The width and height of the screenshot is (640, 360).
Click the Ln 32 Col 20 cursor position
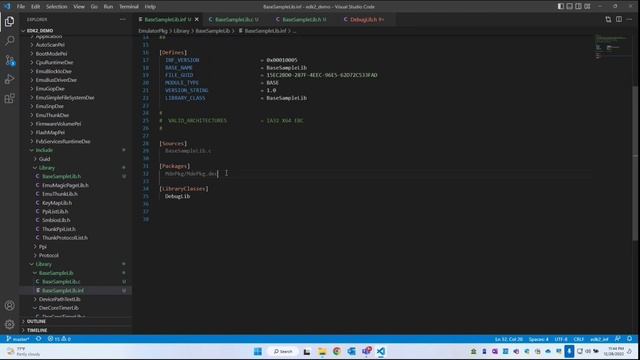509,339
